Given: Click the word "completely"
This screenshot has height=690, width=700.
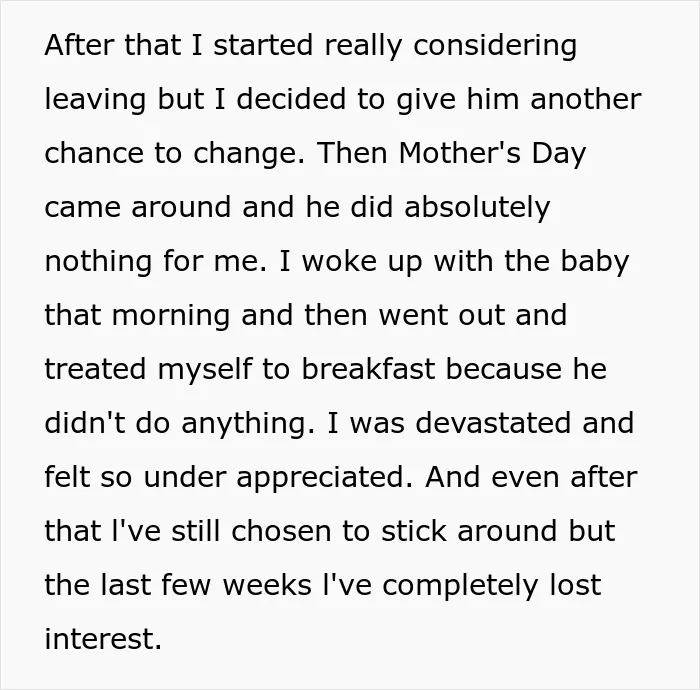Looking at the screenshot, I should (460, 586).
